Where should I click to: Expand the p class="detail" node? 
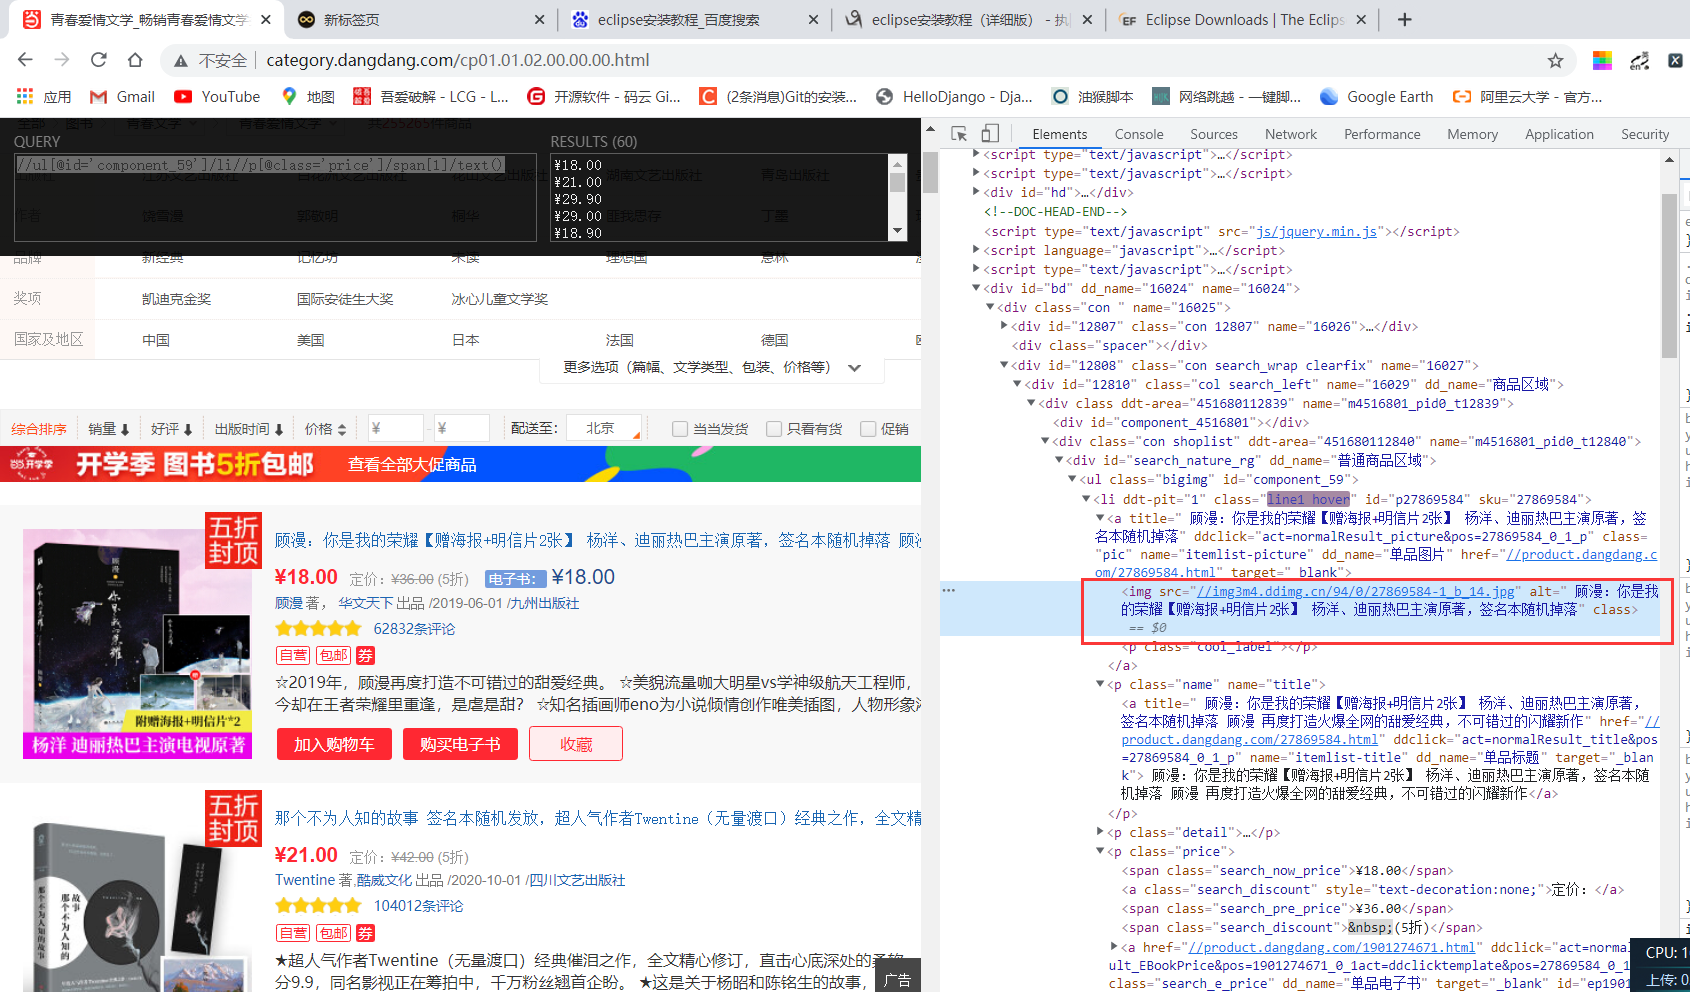(1100, 832)
